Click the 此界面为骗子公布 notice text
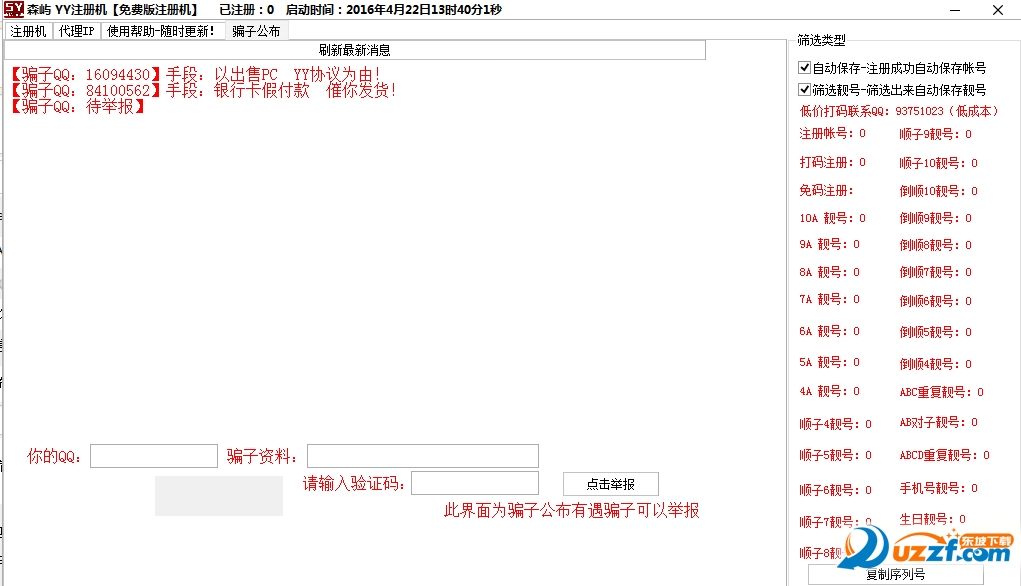 click(572, 510)
